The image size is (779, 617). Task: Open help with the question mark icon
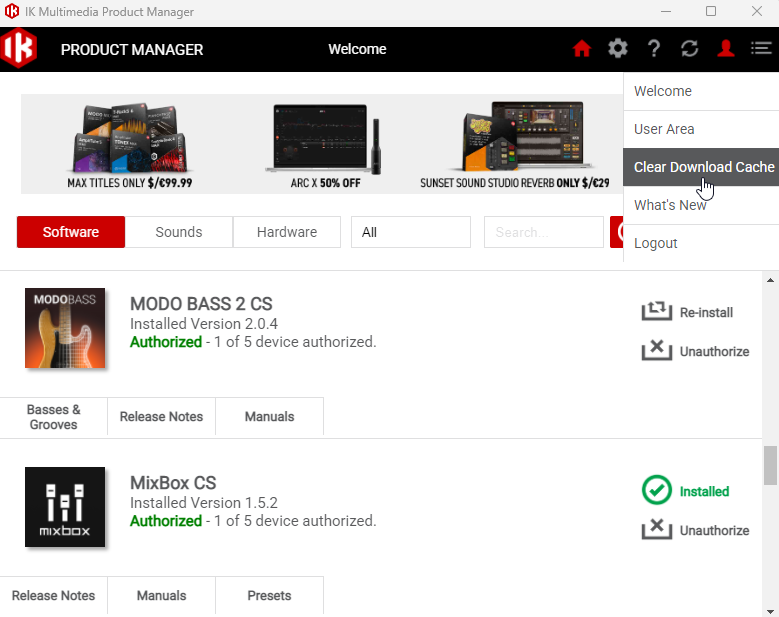pos(654,49)
